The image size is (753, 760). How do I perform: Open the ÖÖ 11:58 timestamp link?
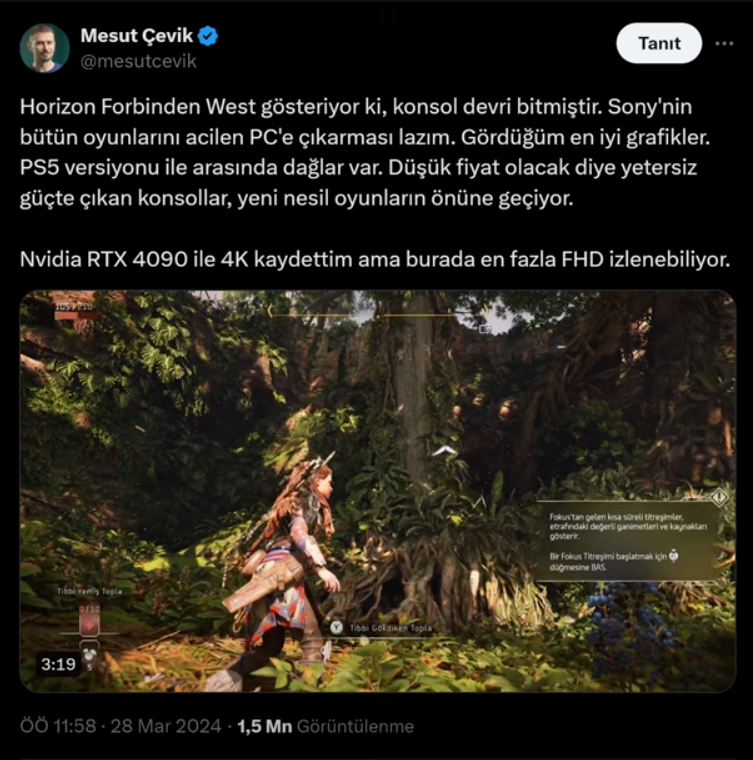[58, 726]
